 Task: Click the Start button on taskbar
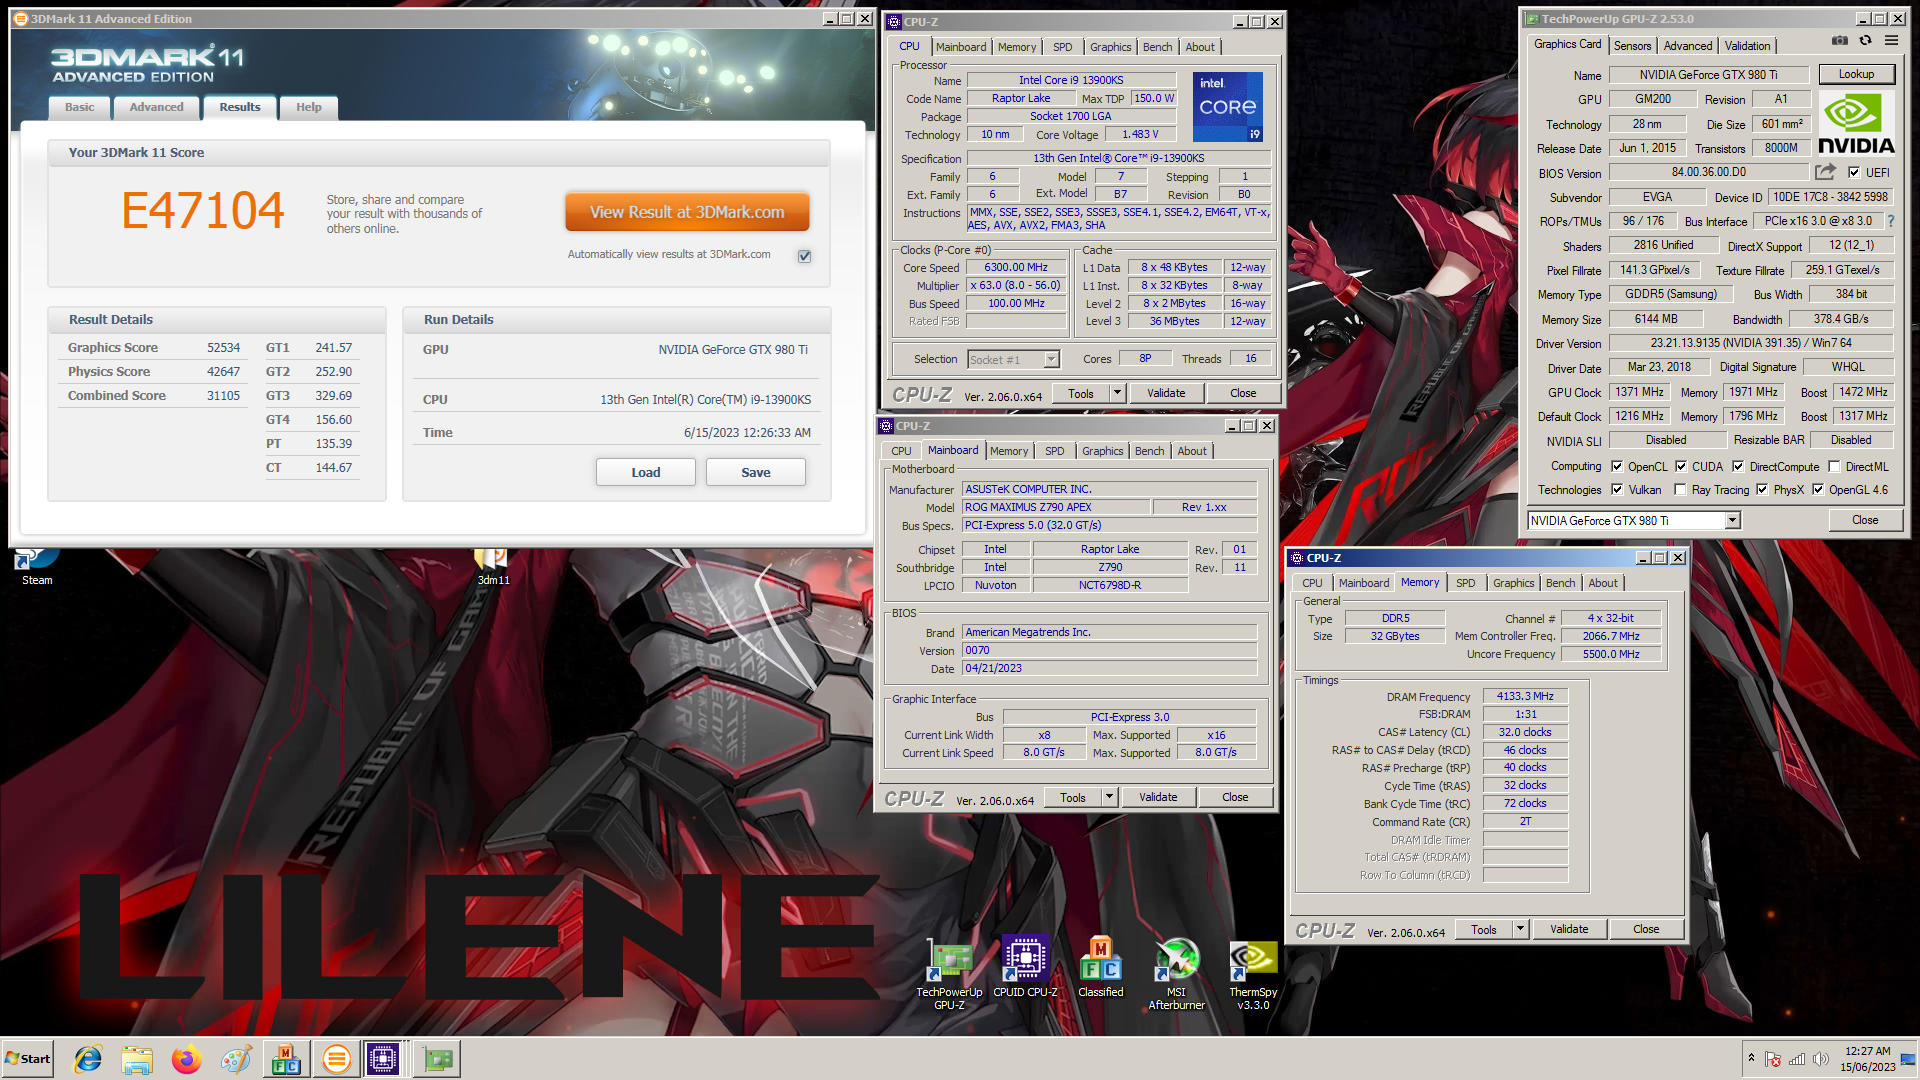pos(28,1059)
